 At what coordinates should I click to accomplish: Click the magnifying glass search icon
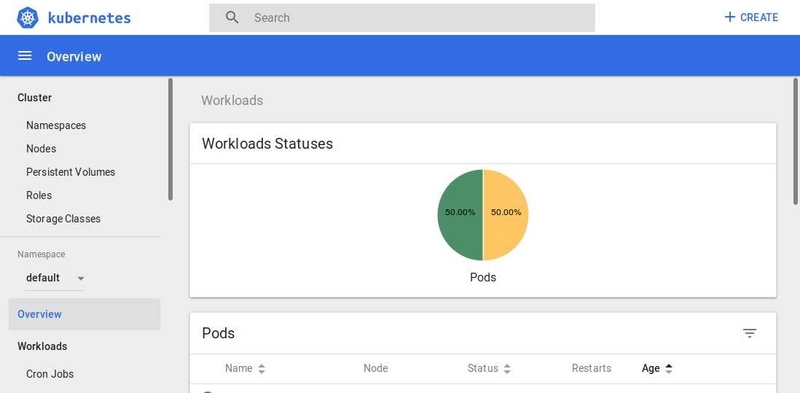pyautogui.click(x=232, y=17)
